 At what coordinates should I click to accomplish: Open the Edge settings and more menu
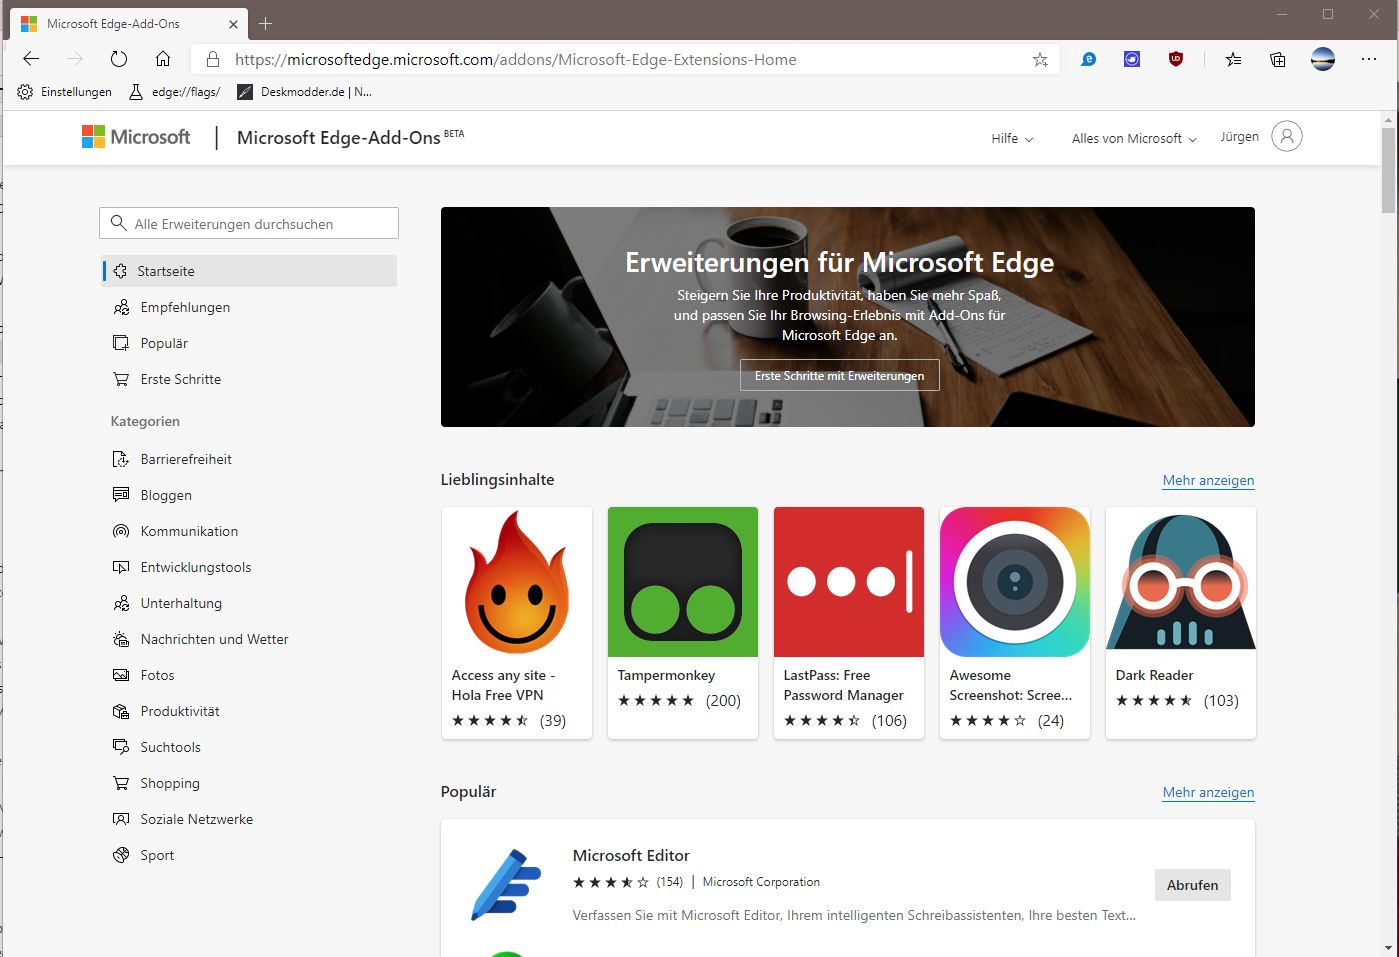(1369, 59)
